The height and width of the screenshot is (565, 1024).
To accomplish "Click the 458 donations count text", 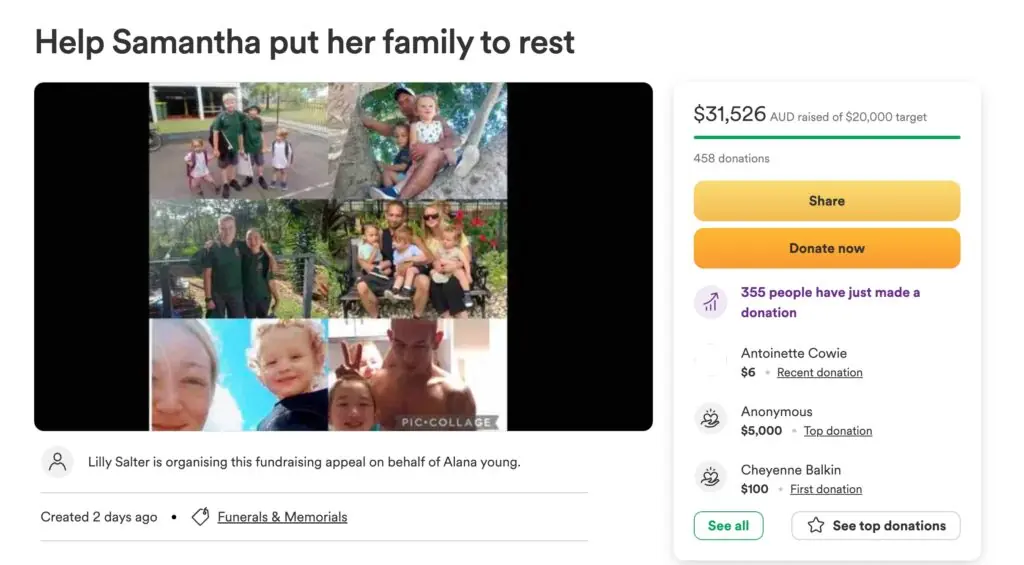I will (x=731, y=158).
